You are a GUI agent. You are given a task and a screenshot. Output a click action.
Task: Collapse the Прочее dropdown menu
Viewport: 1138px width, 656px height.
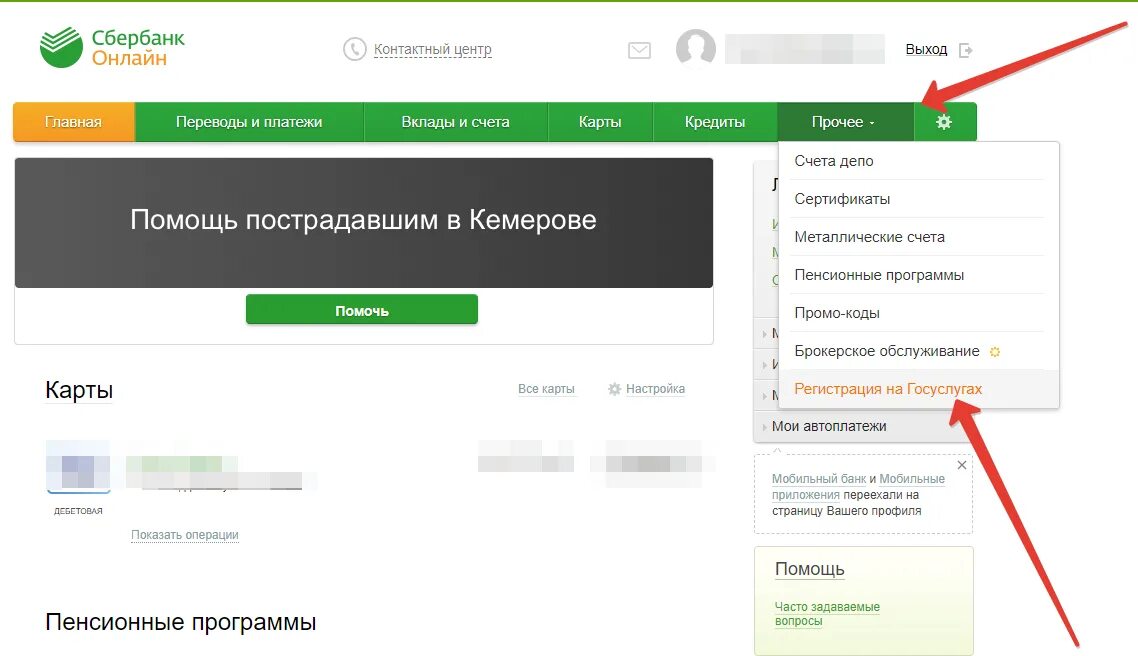coord(845,122)
